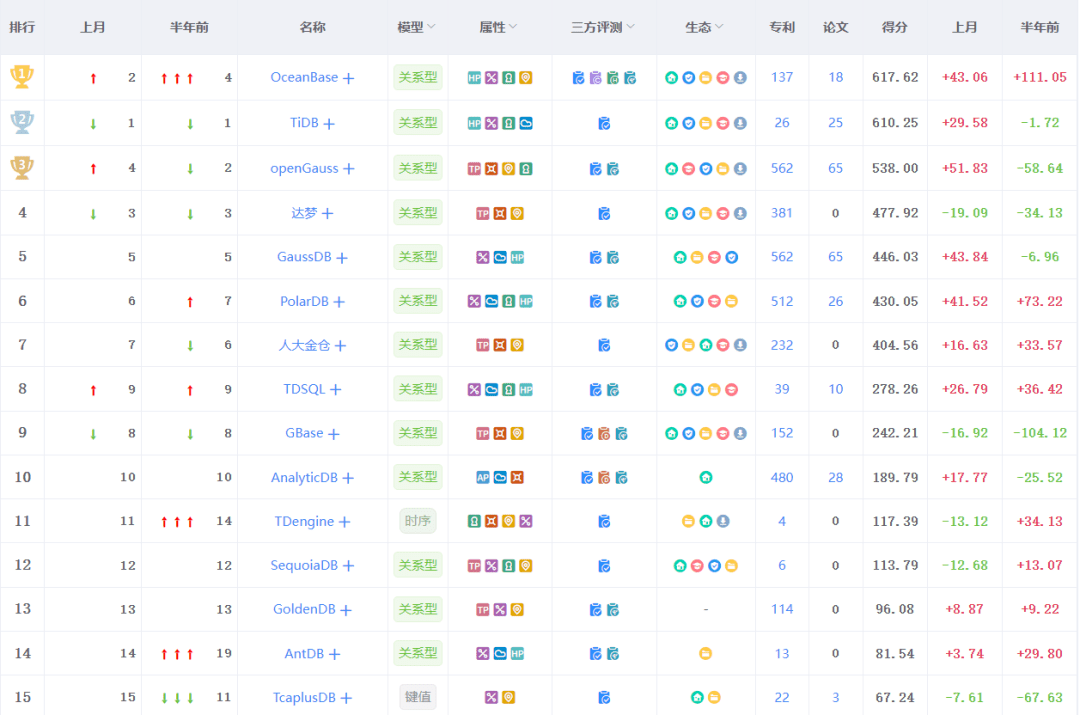Click the 时序 model tag for TDengine
Image resolution: width=1080 pixels, height=715 pixels.
tap(417, 521)
